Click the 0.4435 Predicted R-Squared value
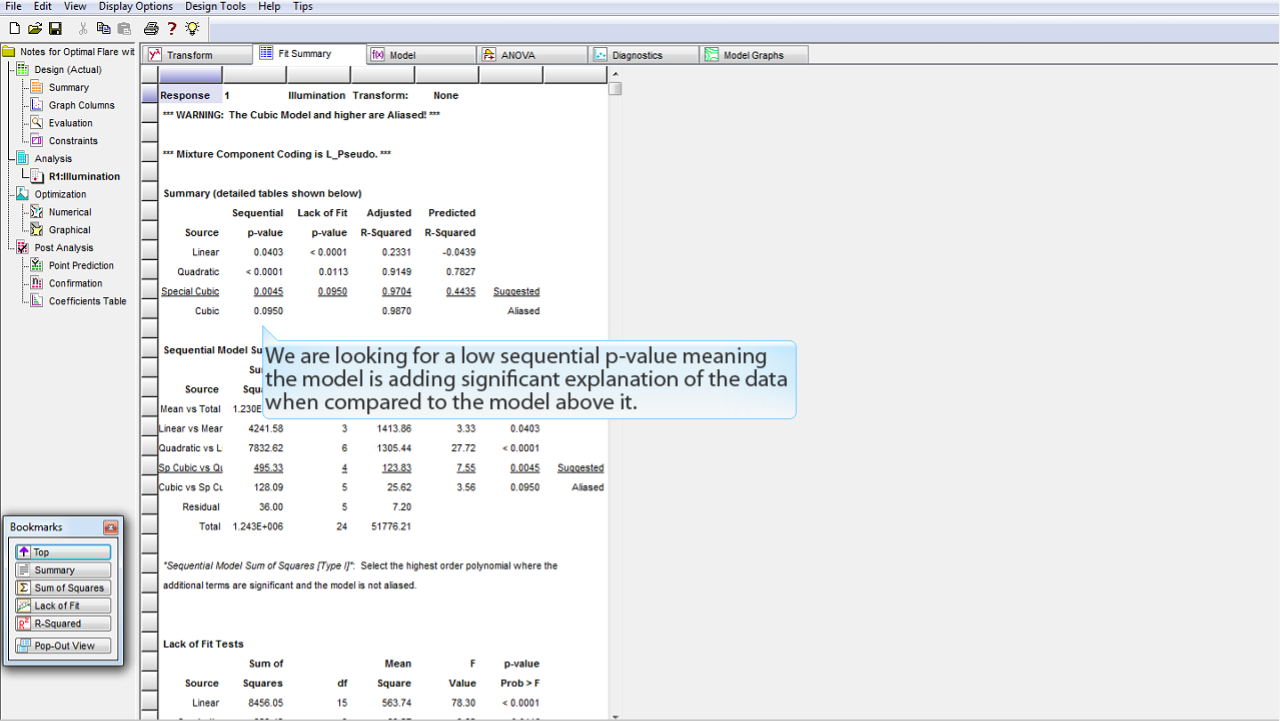 (x=460, y=292)
